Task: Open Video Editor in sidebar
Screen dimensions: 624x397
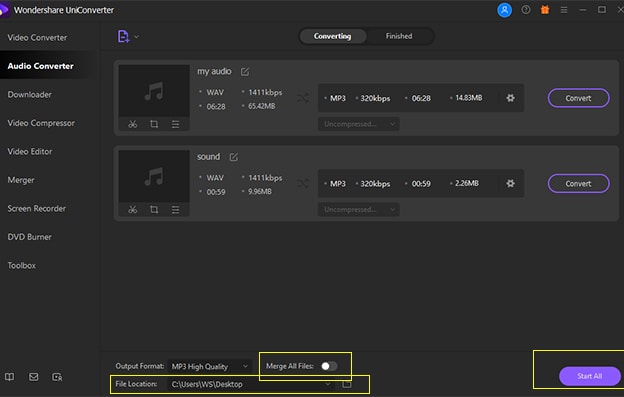Action: (x=30, y=152)
